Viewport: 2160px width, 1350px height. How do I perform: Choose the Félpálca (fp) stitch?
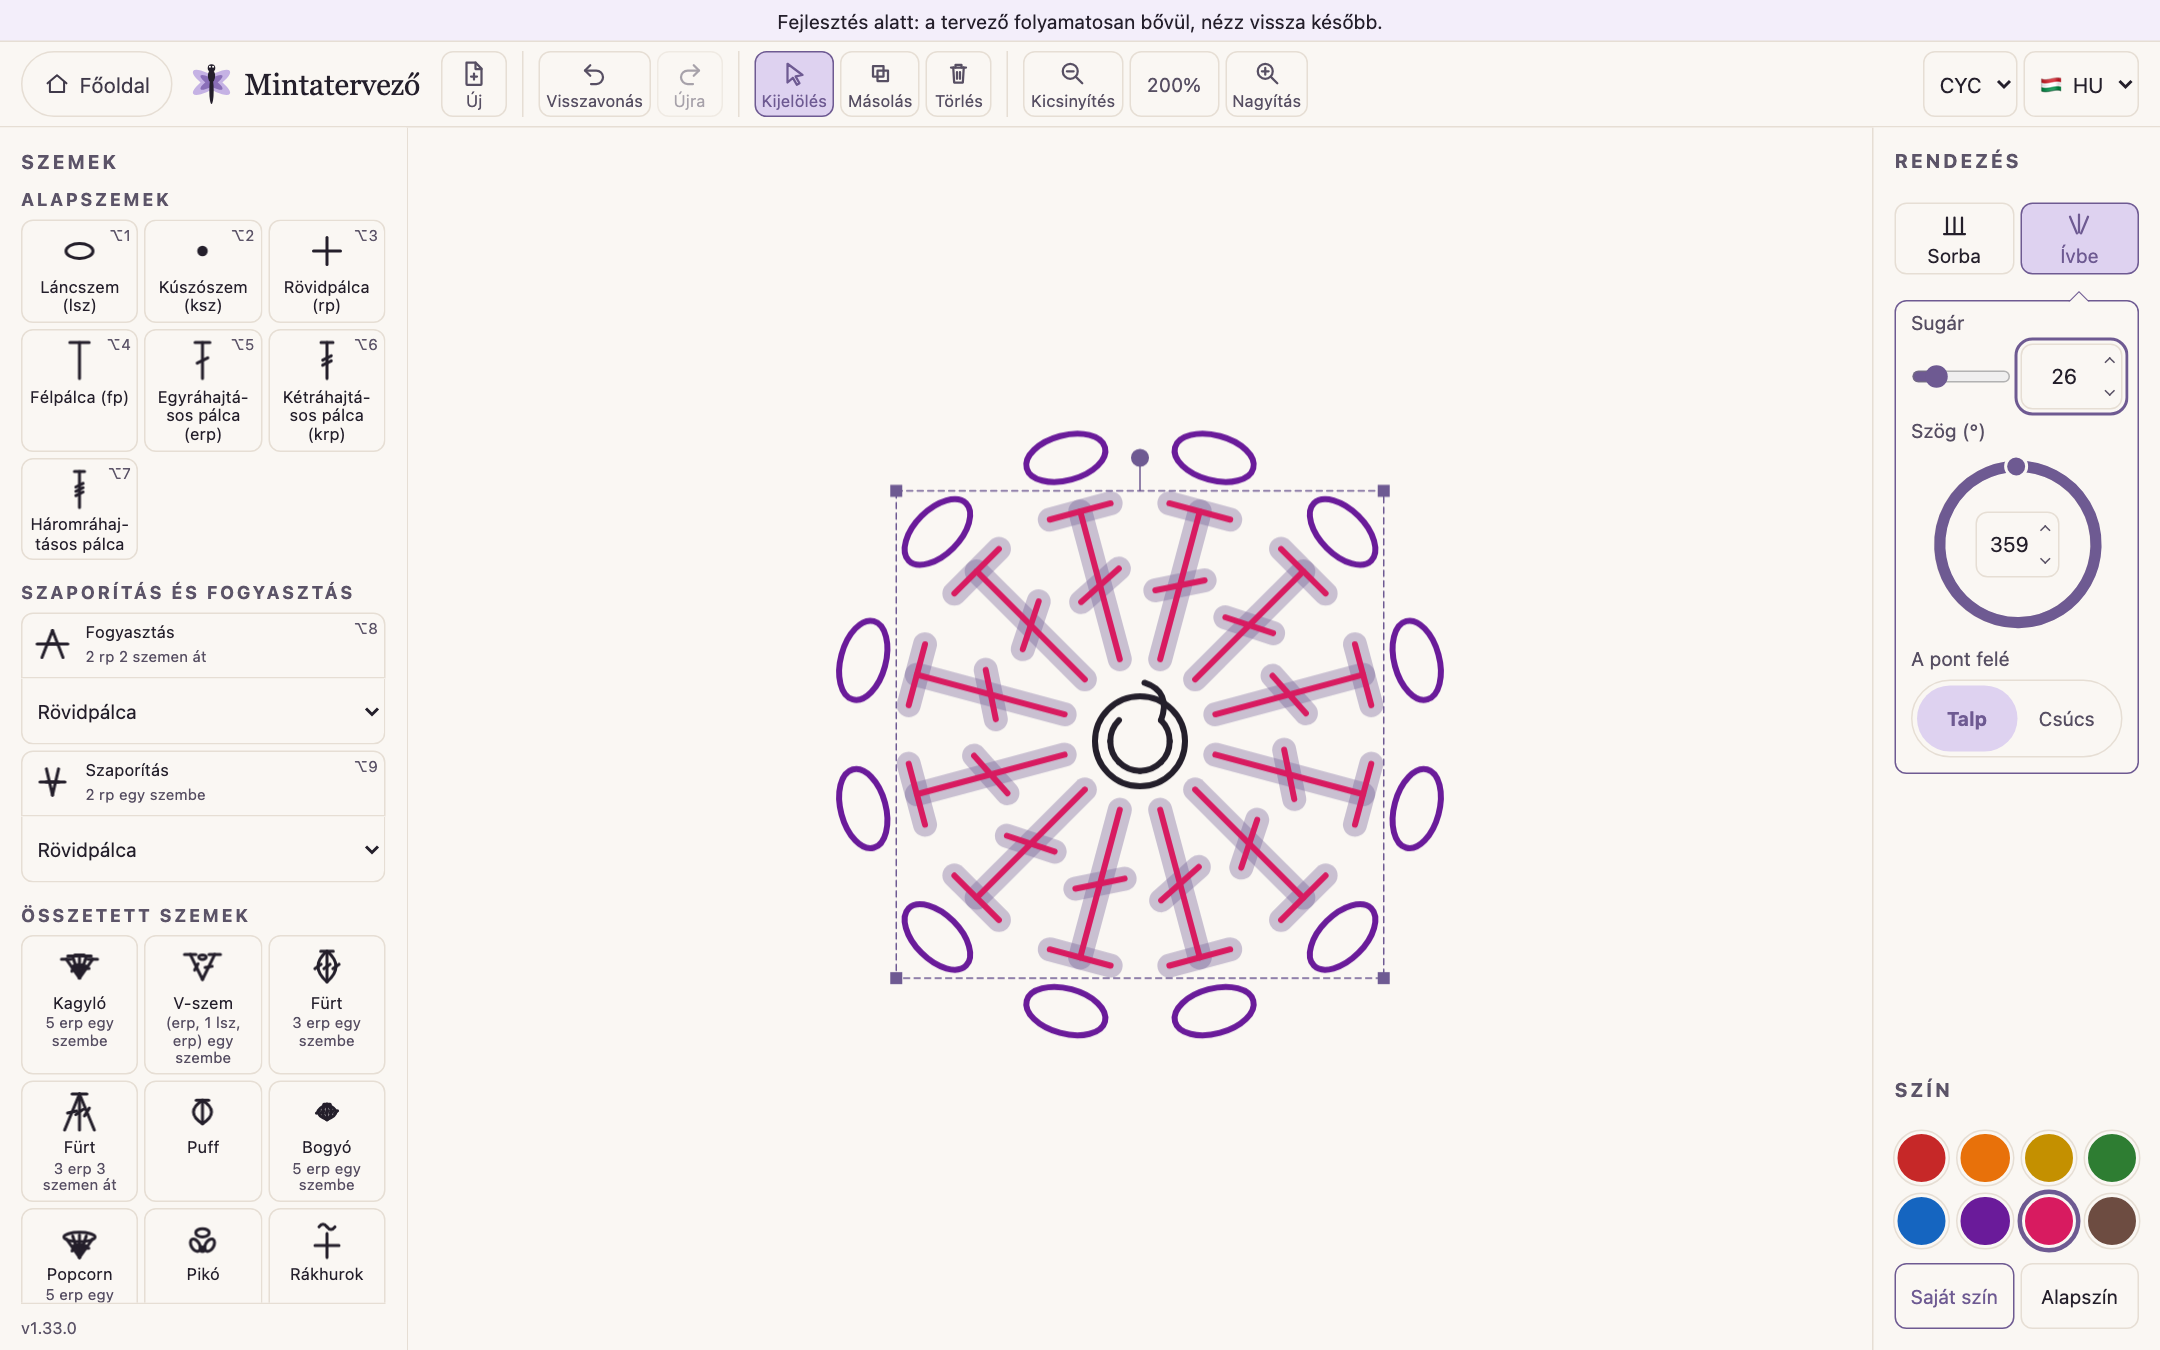point(79,390)
